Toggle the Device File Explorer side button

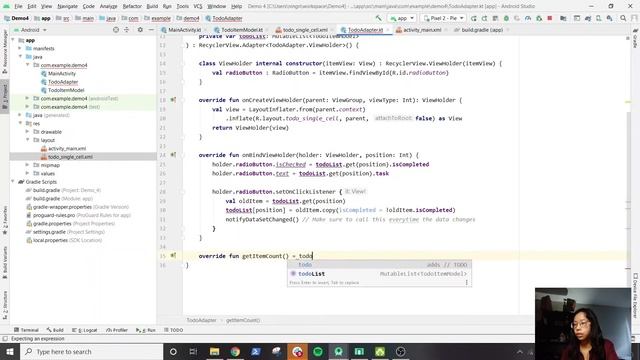635,296
